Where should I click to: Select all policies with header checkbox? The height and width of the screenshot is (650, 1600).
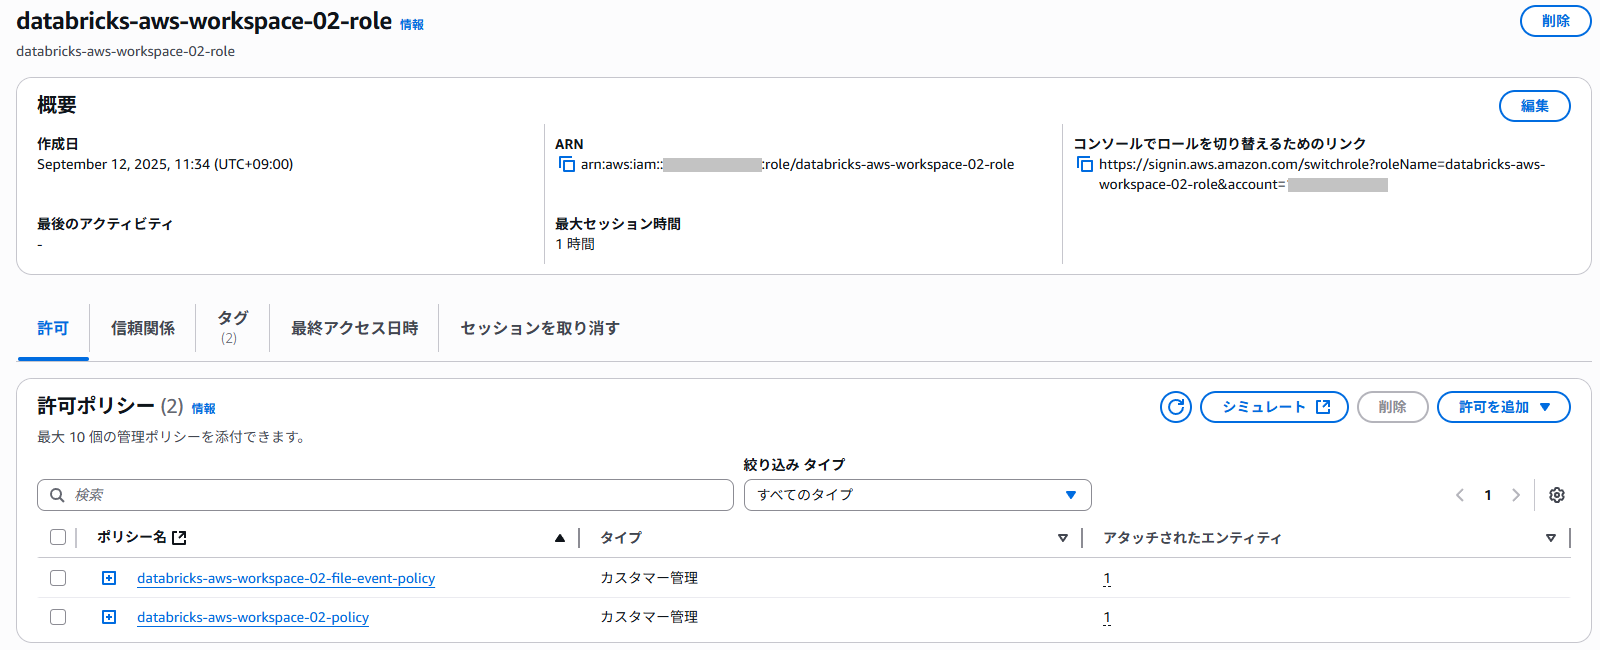click(x=58, y=538)
